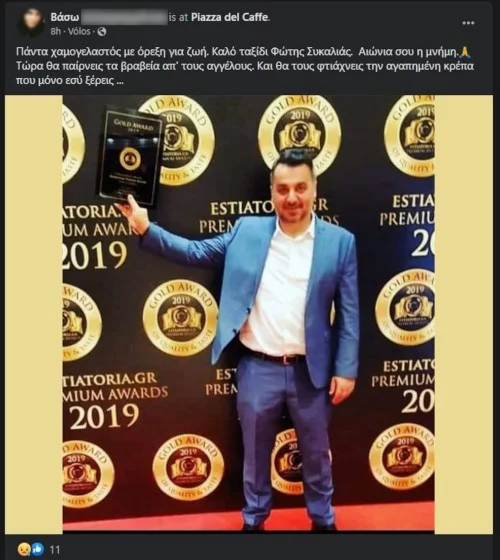View the list of 11 reactions
This screenshot has height=560, width=500.
coord(55,549)
